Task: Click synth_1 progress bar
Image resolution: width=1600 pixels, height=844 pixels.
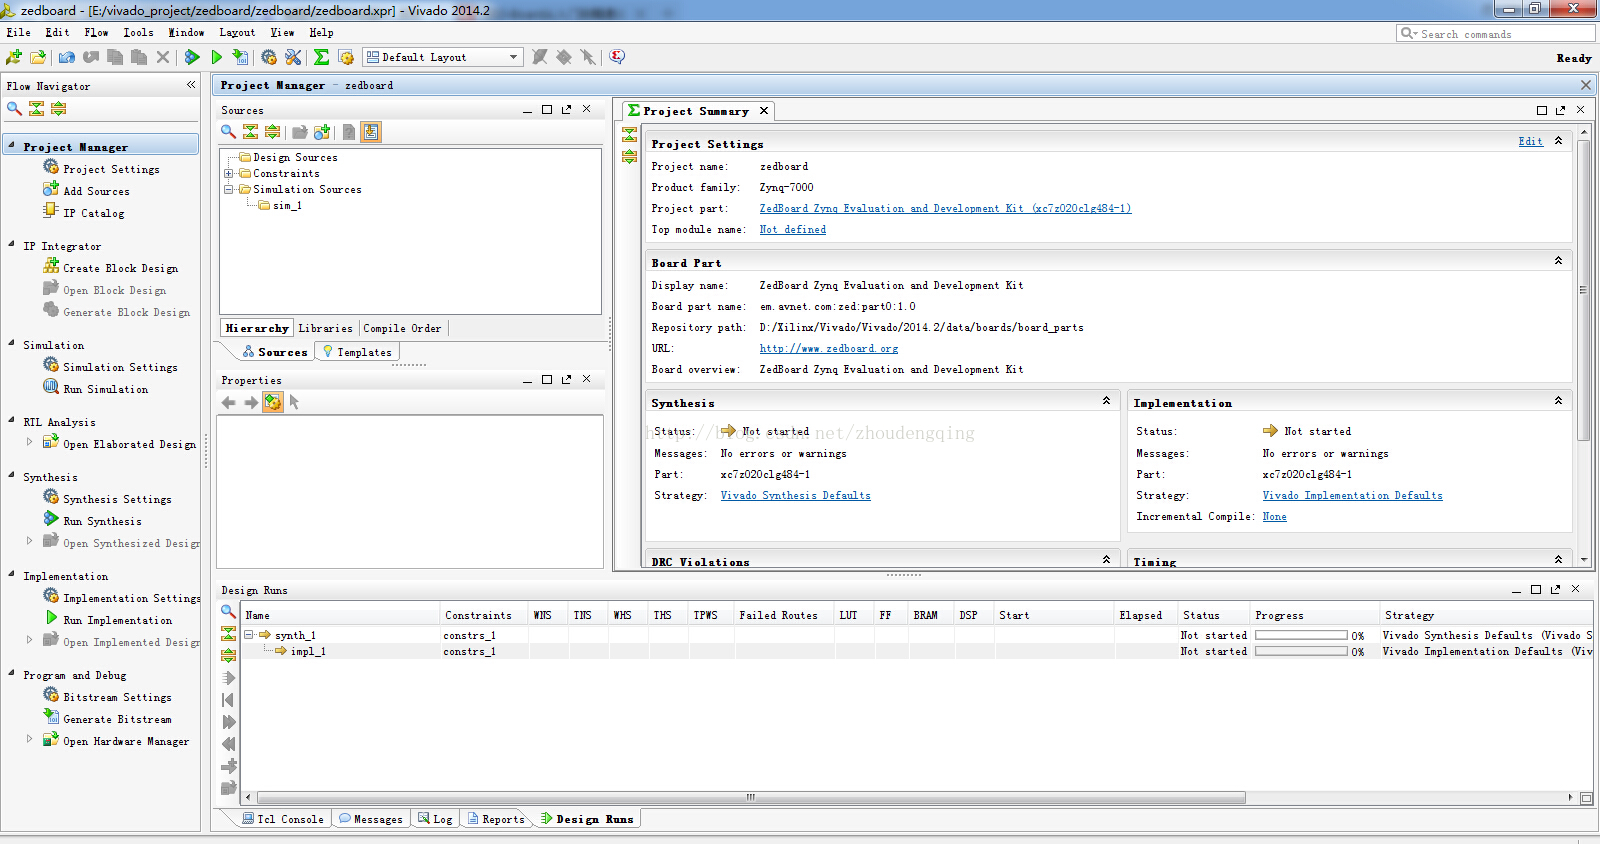Action: [x=1301, y=635]
